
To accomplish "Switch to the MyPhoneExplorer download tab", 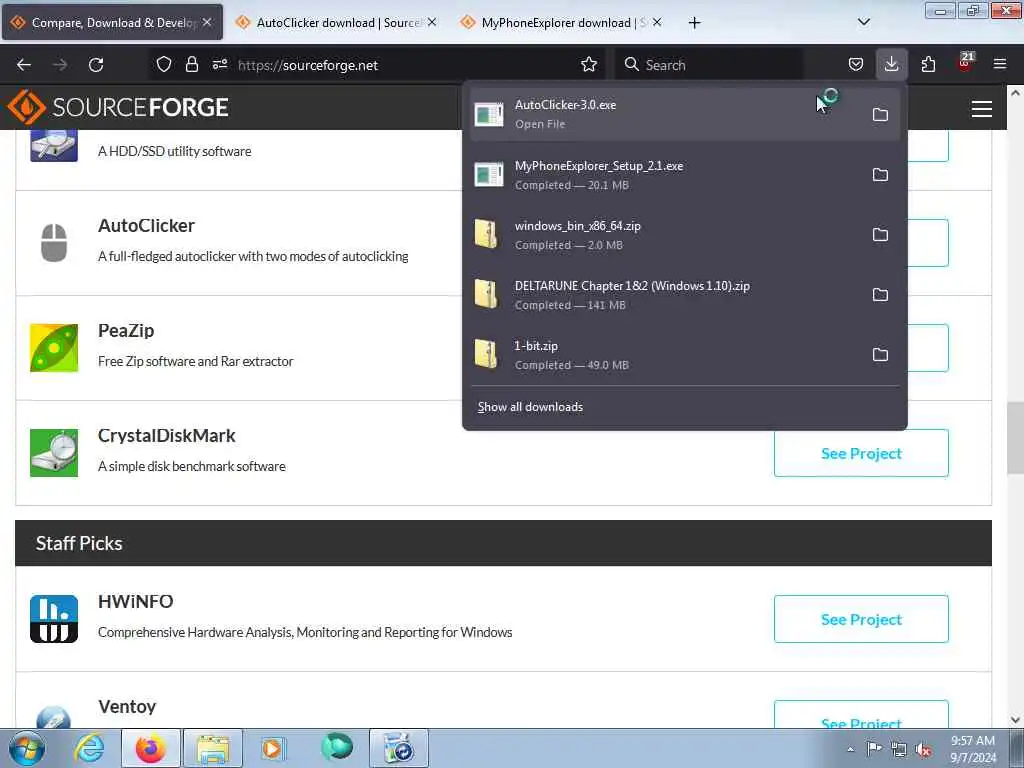I will (x=562, y=22).
